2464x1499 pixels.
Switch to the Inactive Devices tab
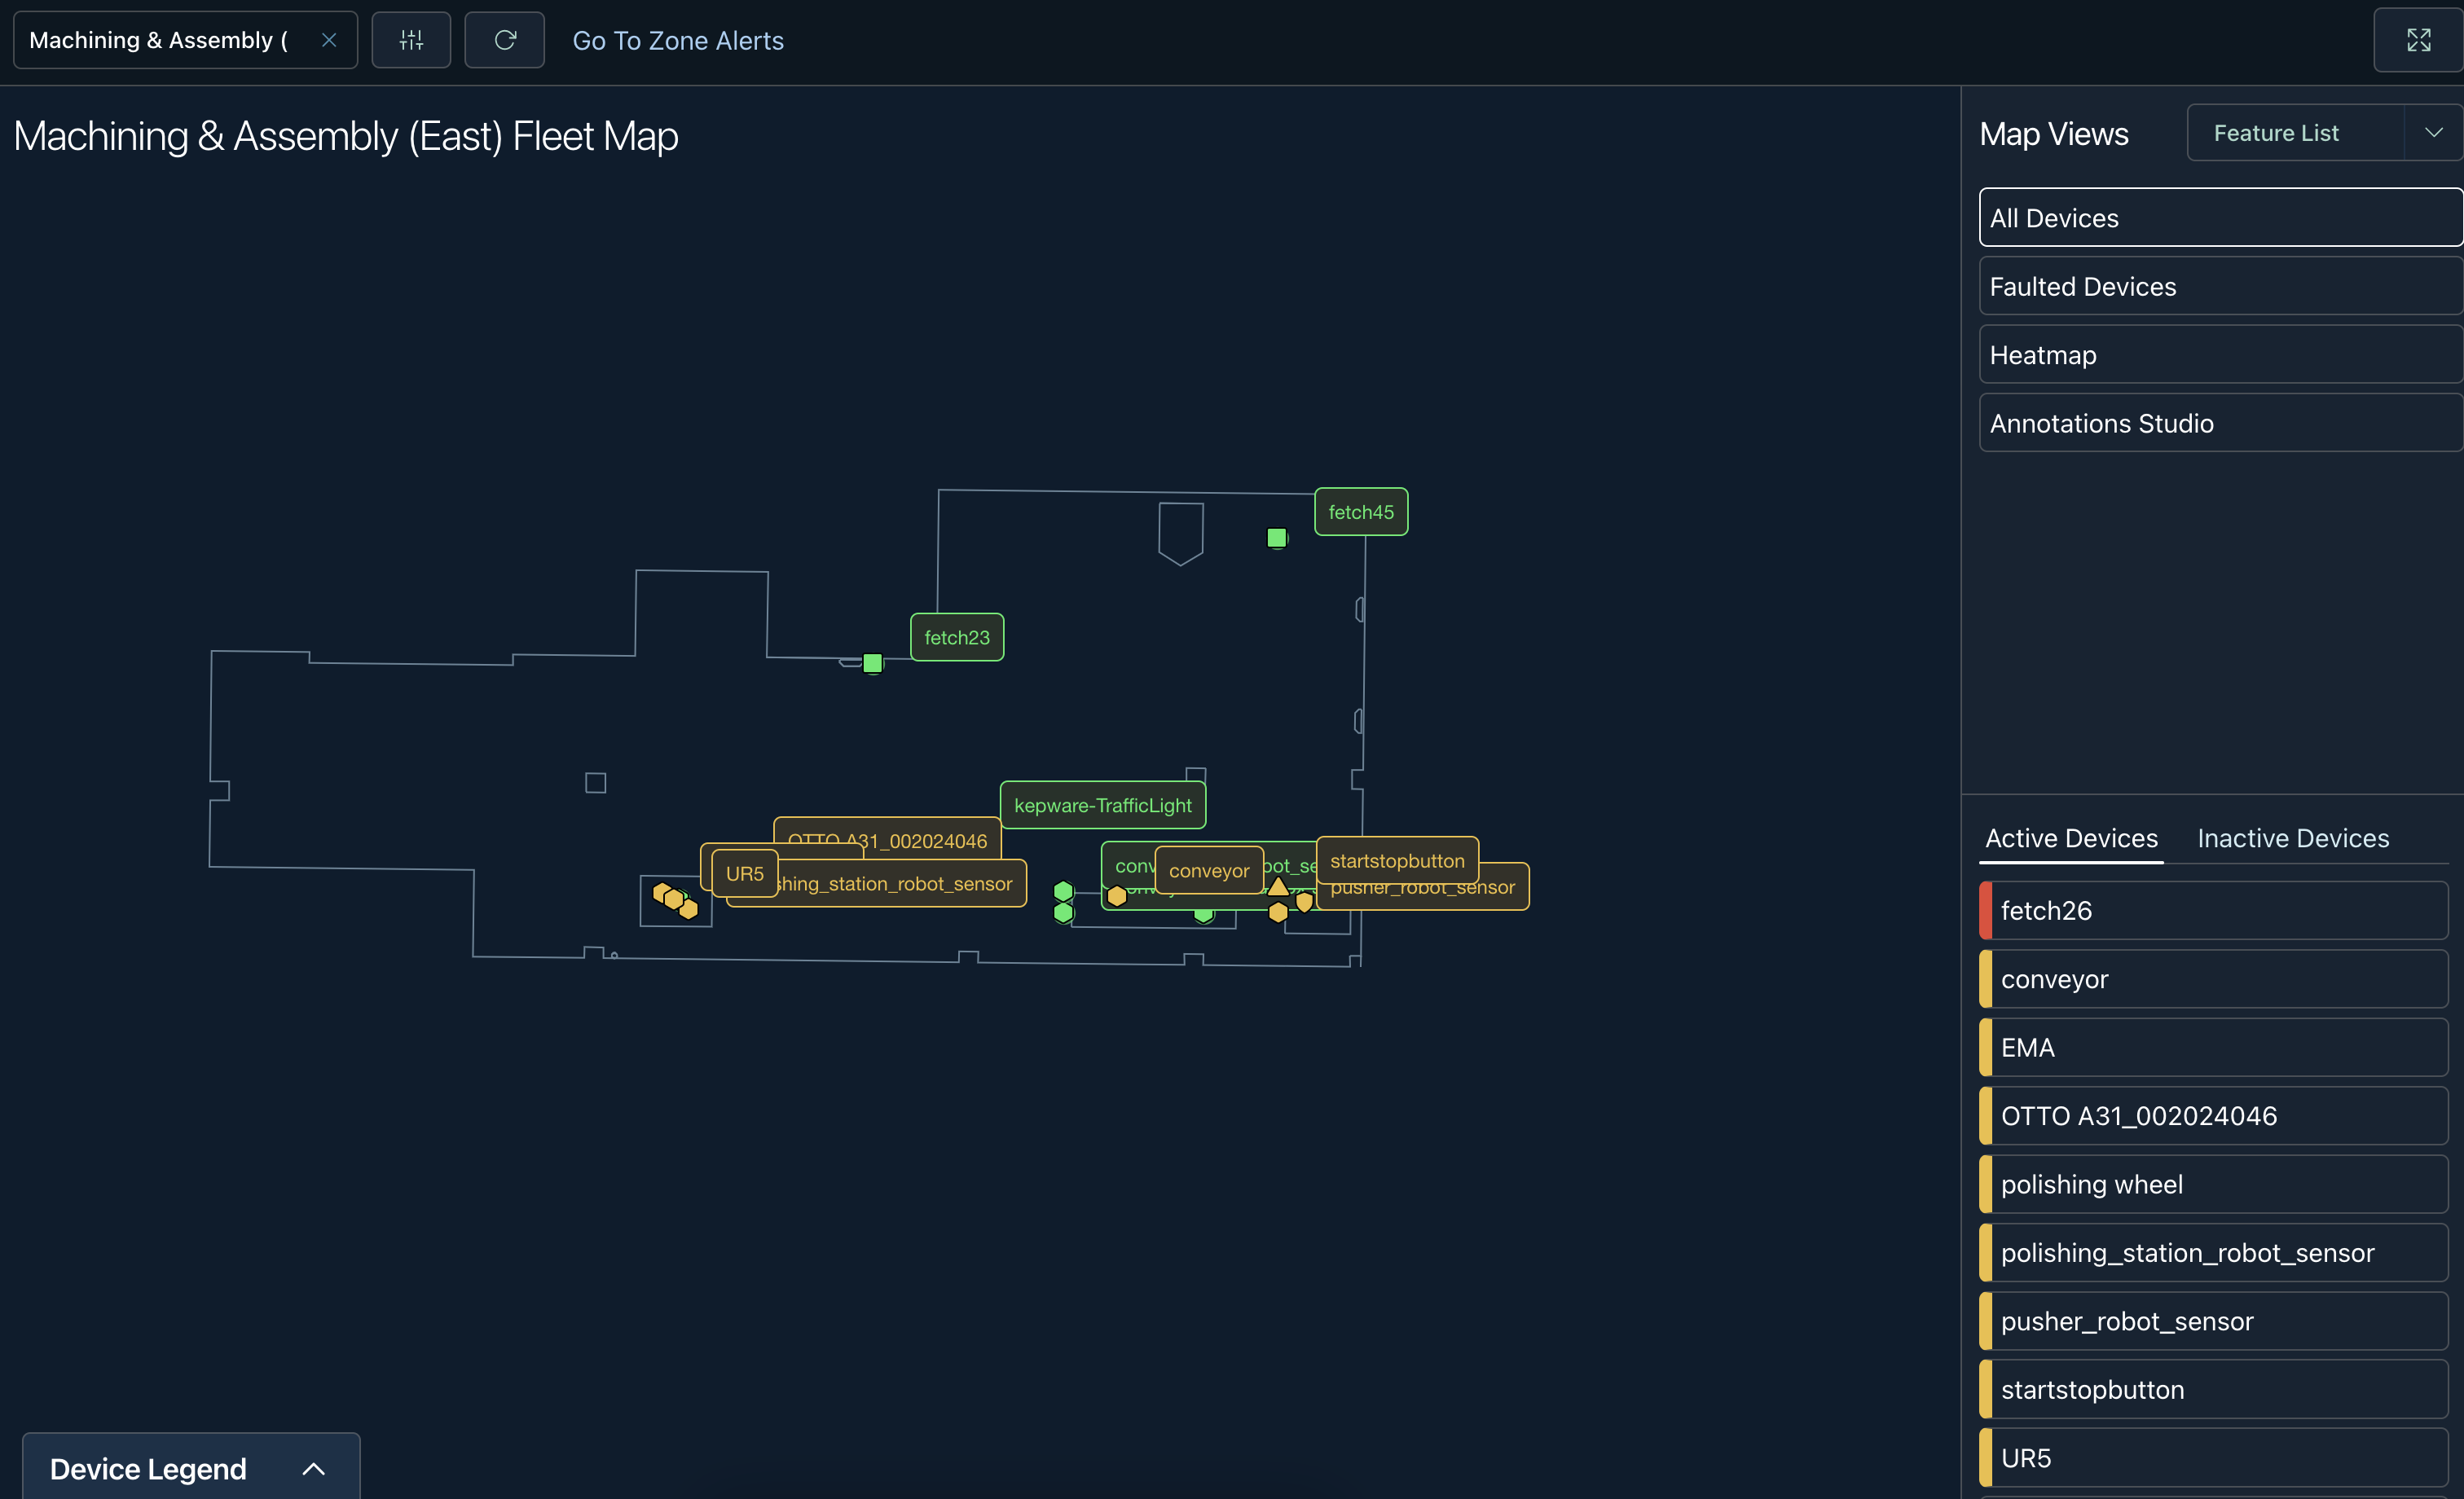[2292, 838]
